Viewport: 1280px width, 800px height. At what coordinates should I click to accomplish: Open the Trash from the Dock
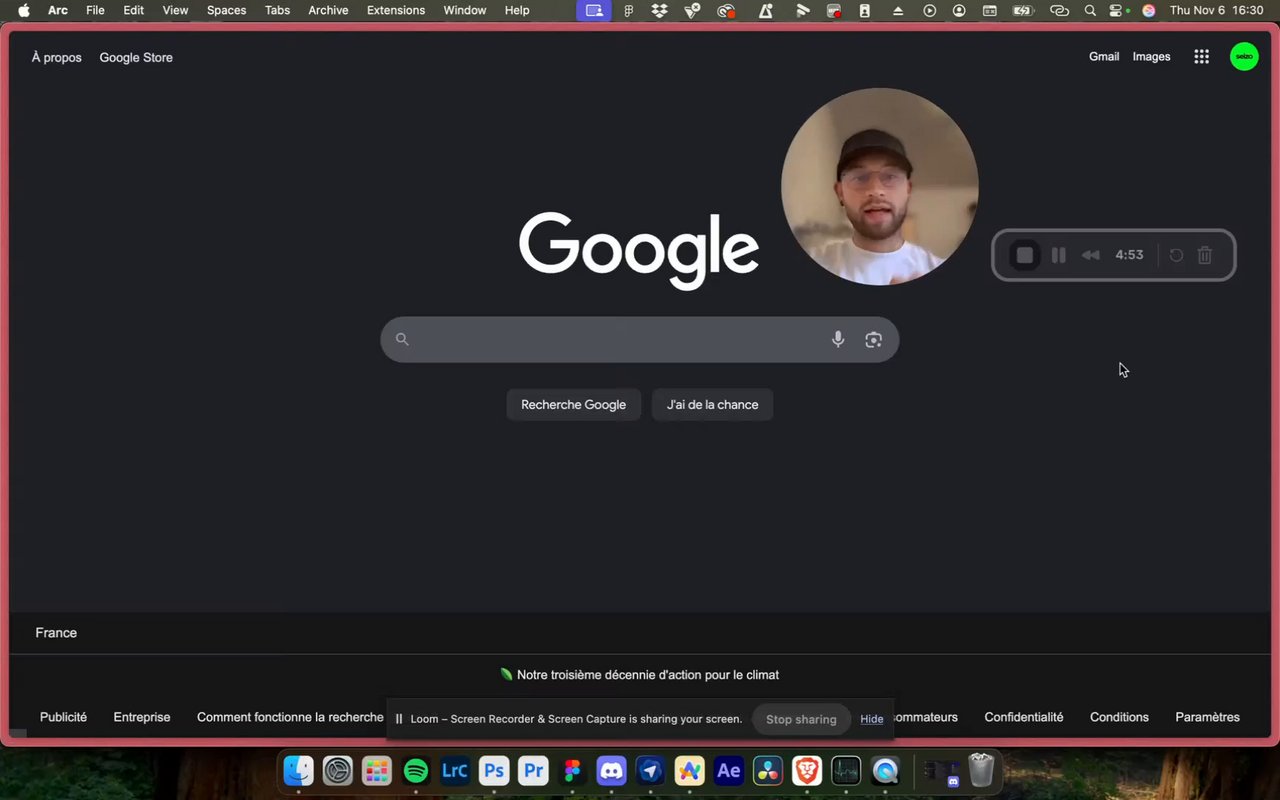[x=982, y=770]
